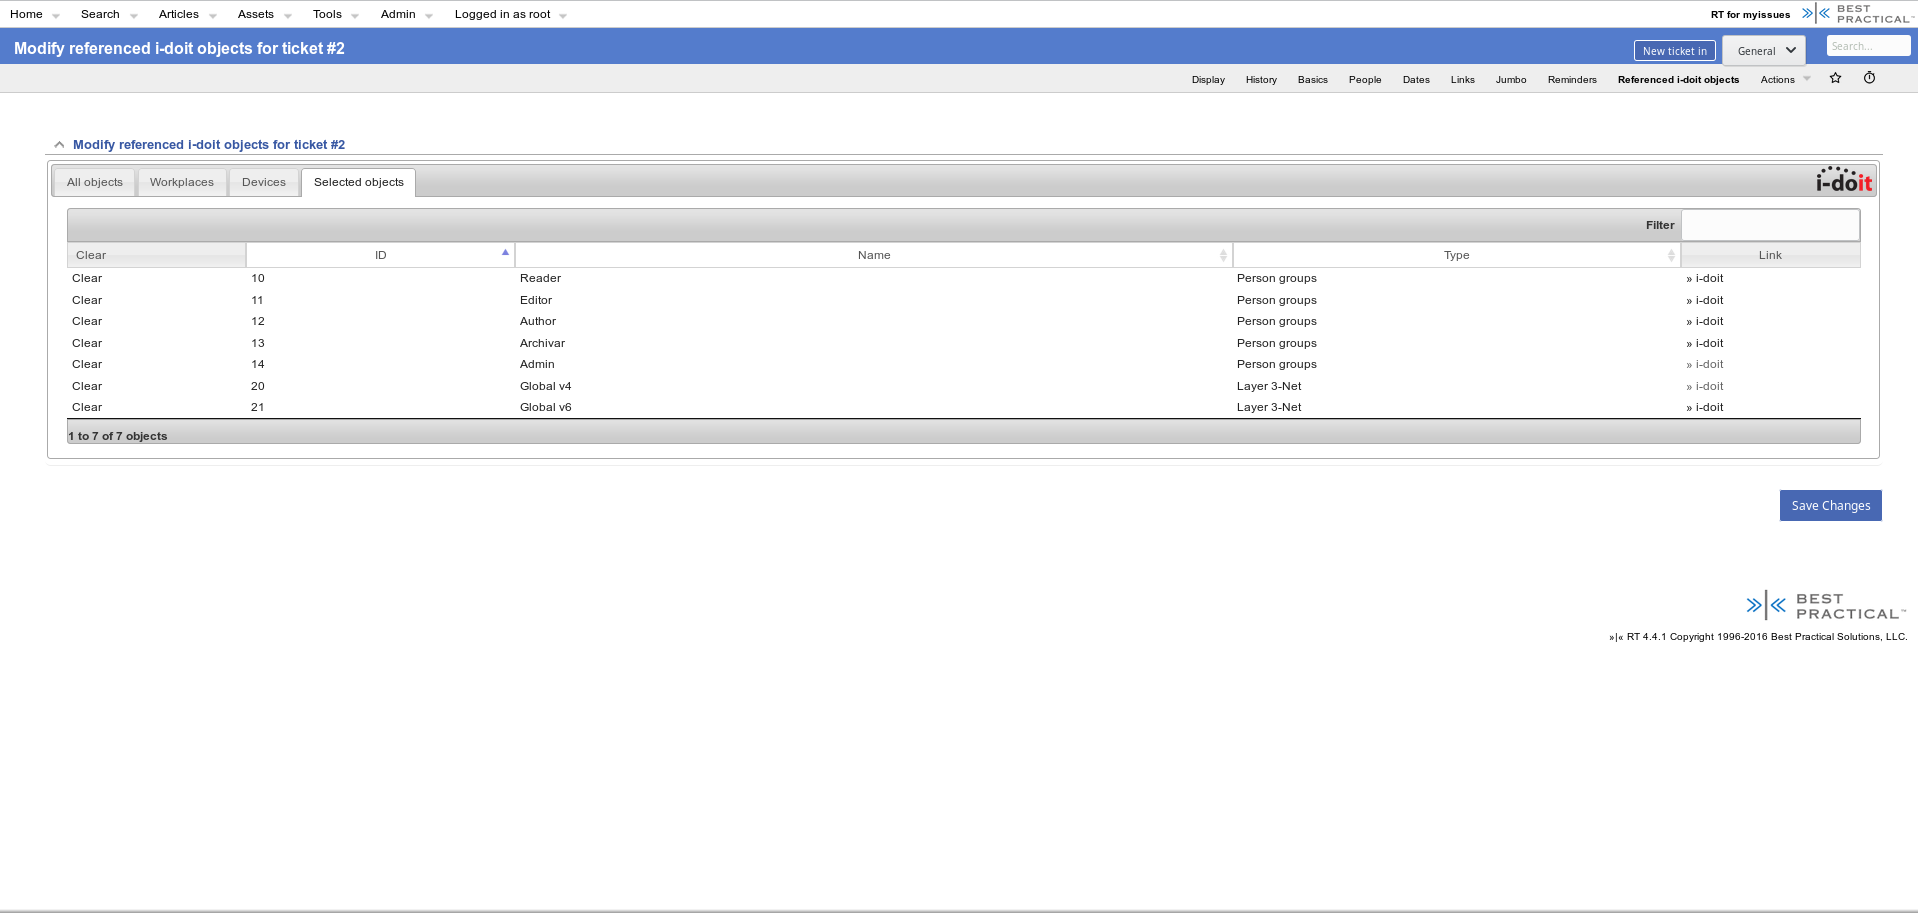The width and height of the screenshot is (1918, 913).
Task: Open Referenced i-doit objects page
Action: coord(1678,80)
